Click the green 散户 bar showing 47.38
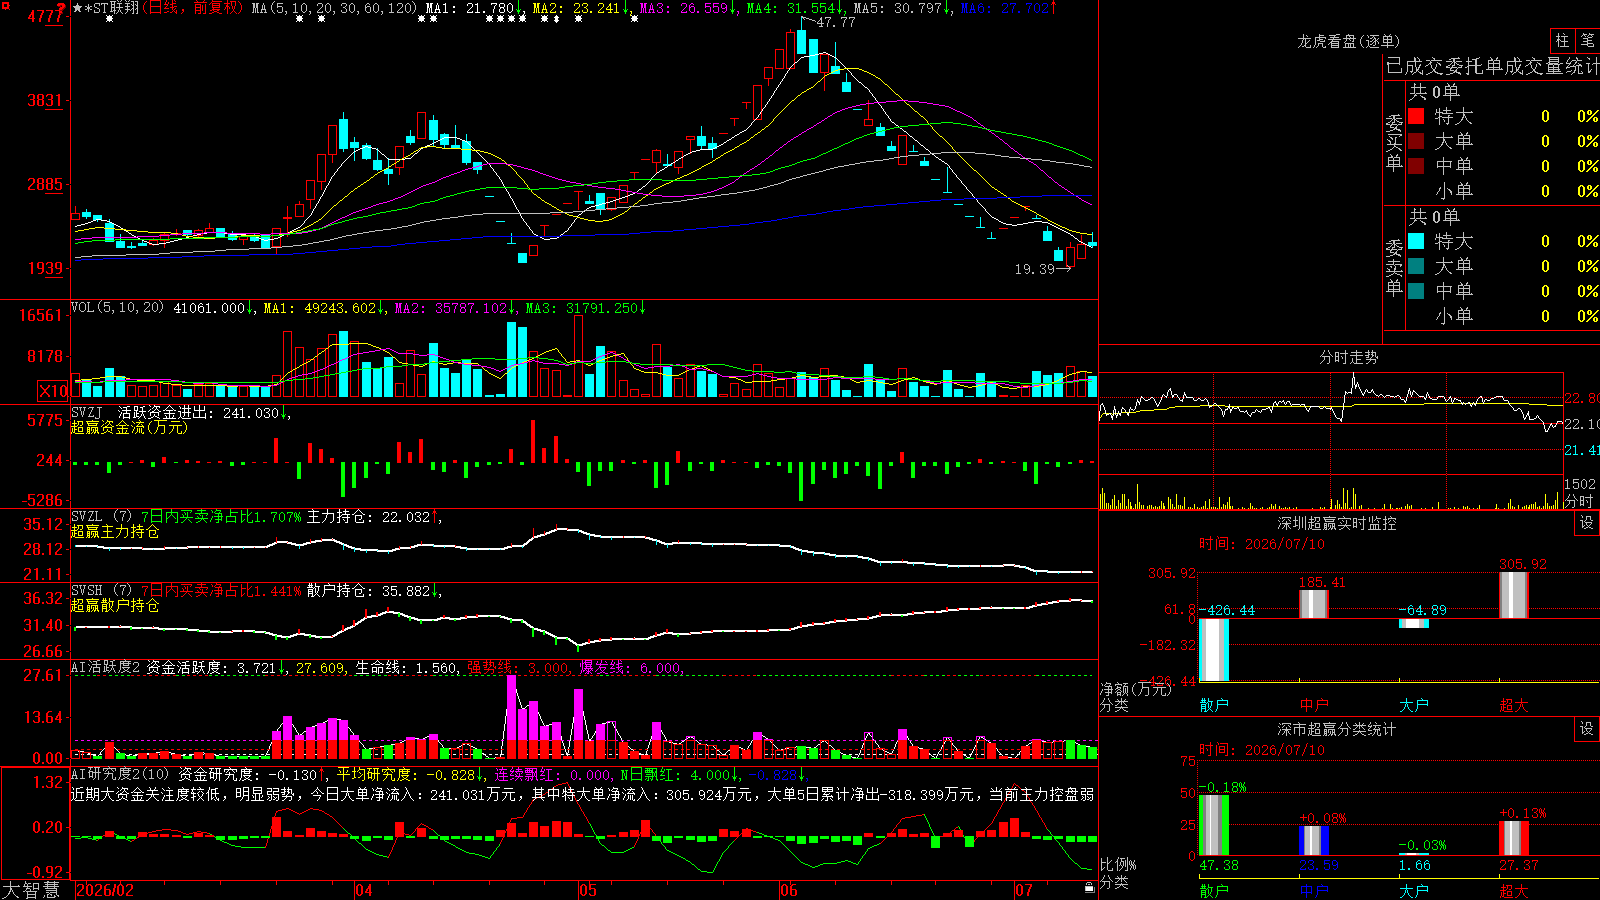This screenshot has width=1600, height=900. [1214, 825]
